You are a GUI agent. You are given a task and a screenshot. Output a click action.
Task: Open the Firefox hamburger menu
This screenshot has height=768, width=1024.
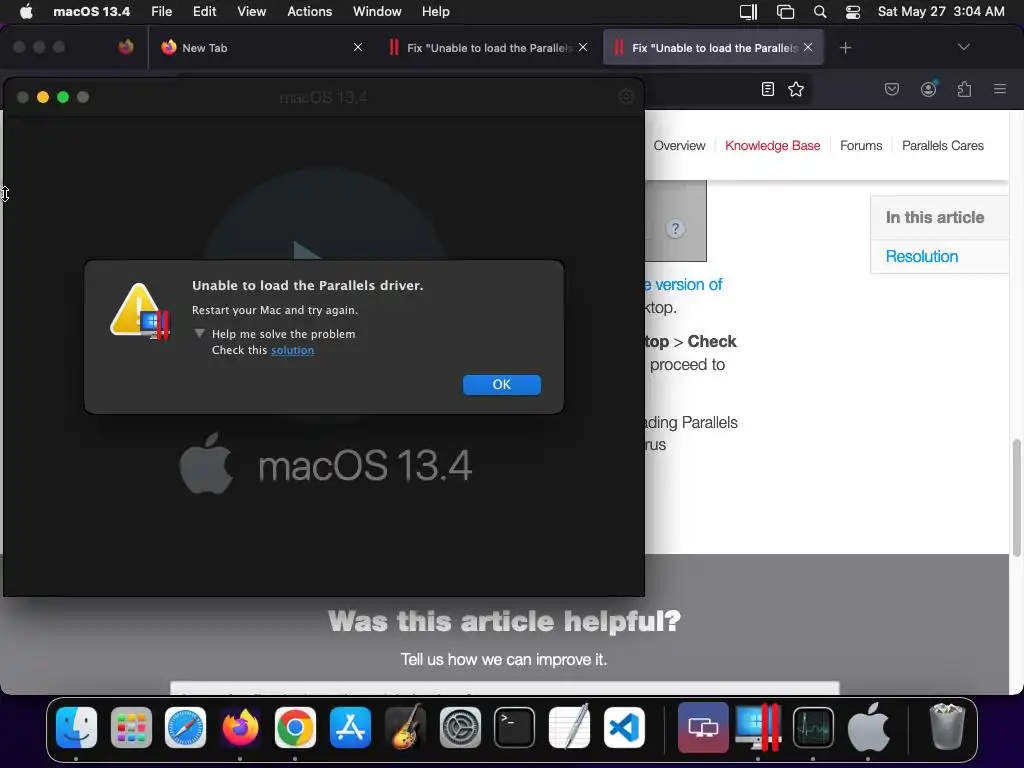tap(999, 89)
